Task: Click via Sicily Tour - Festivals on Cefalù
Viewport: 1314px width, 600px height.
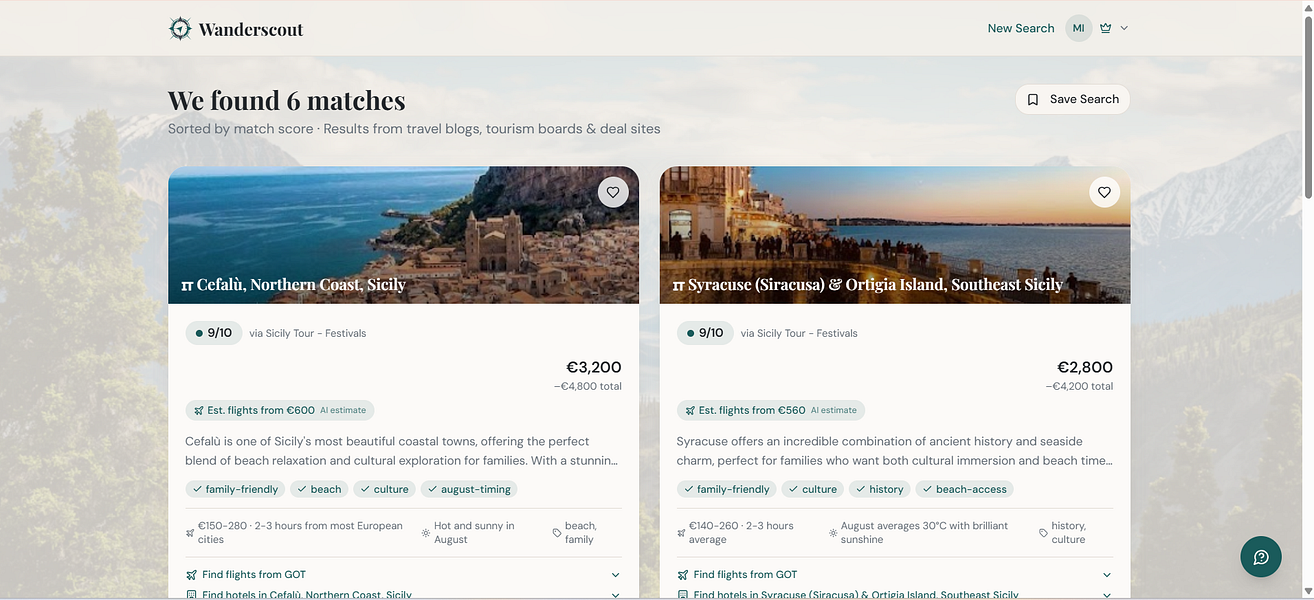Action: [x=308, y=333]
